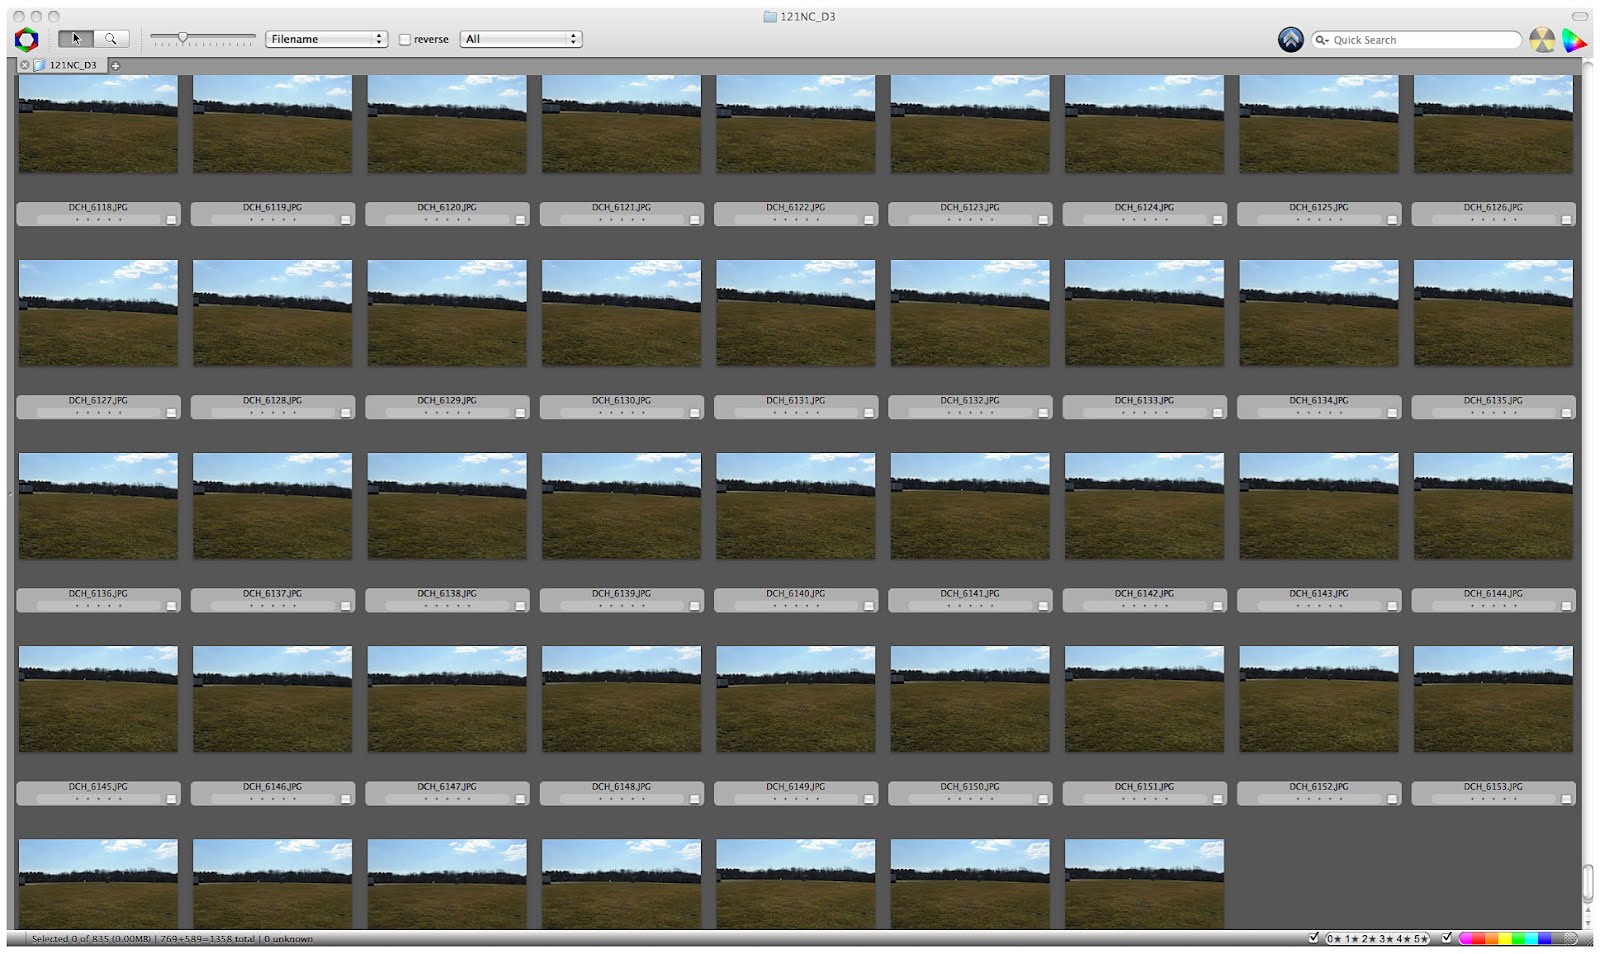This screenshot has height=954, width=1600.
Task: Open the Quick Search magnifier options menu
Action: point(1322,40)
